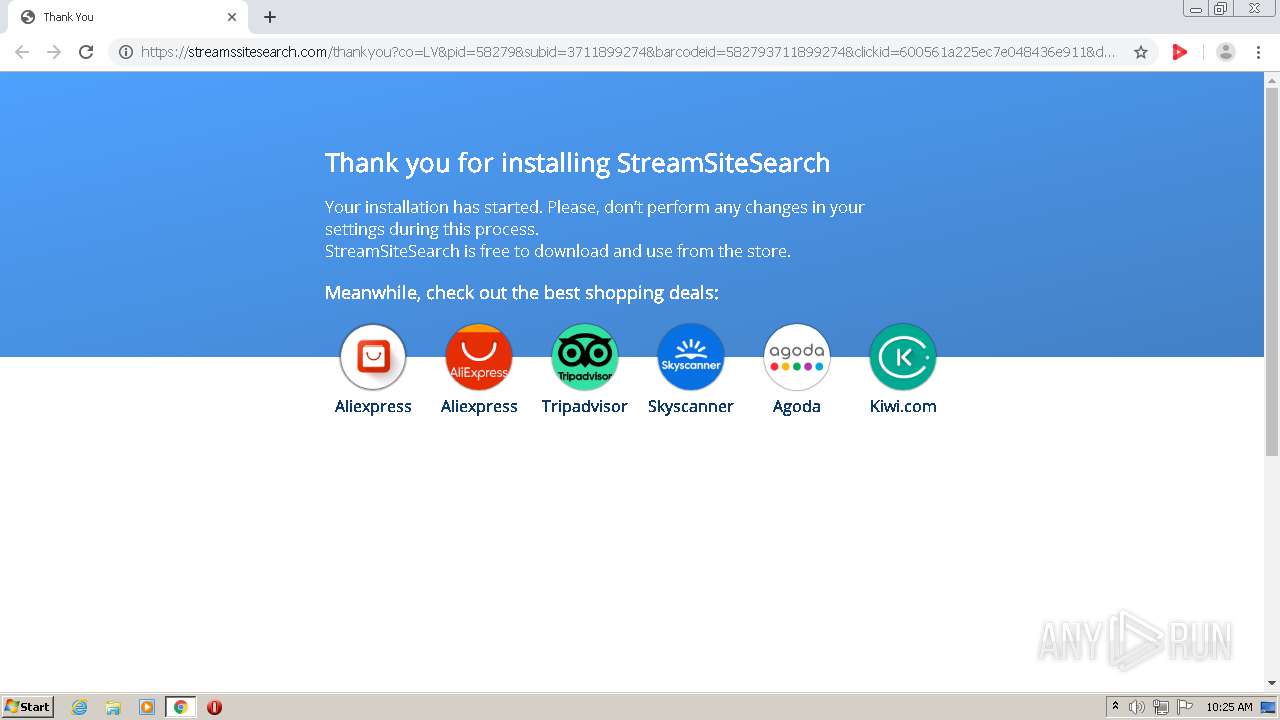
Task: Click the Skyscanner text link
Action: click(x=691, y=407)
